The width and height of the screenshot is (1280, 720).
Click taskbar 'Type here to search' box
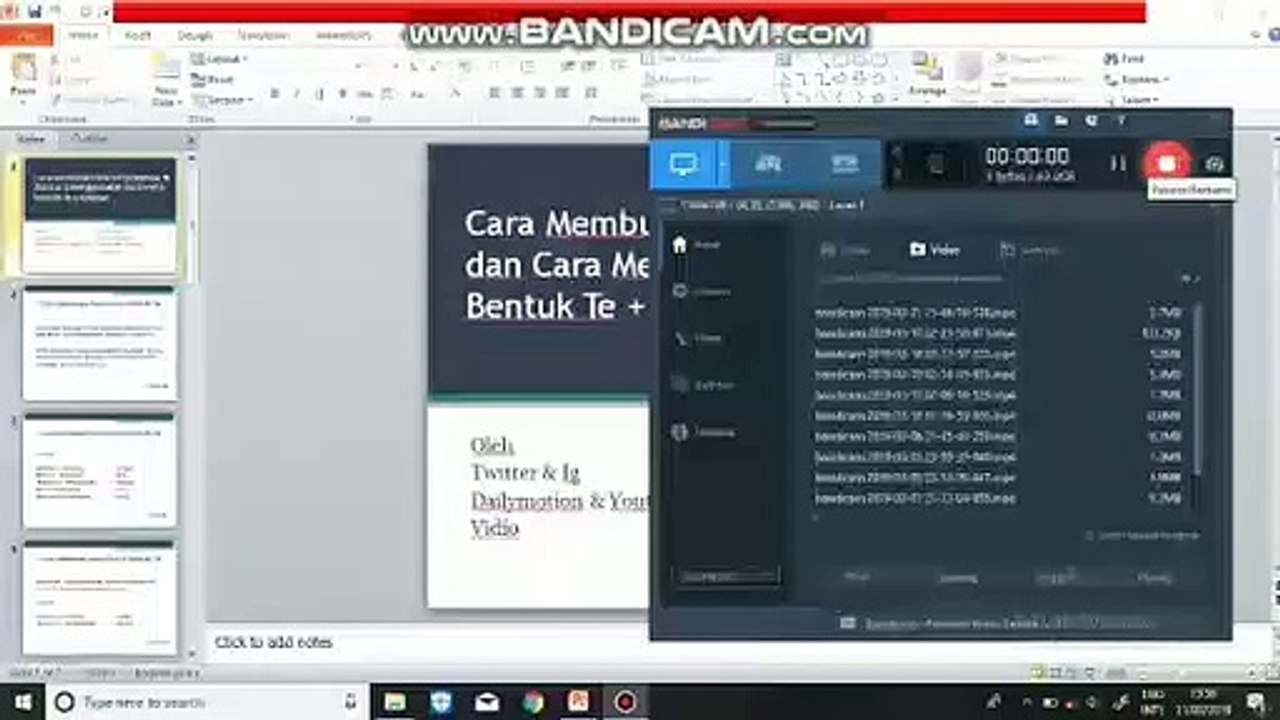tap(208, 702)
